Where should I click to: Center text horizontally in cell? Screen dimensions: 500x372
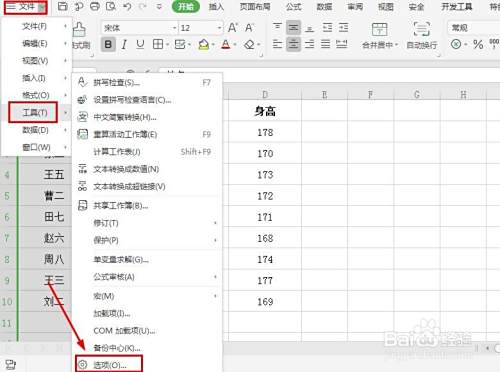point(293,44)
